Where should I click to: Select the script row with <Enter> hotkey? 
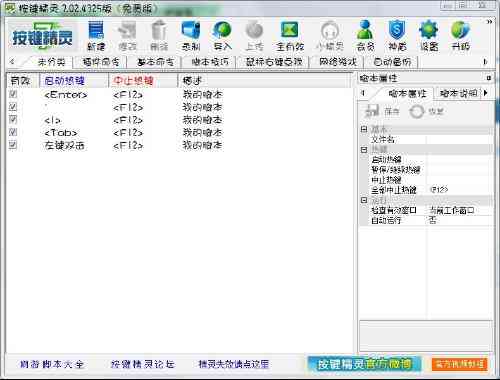pyautogui.click(x=180, y=95)
